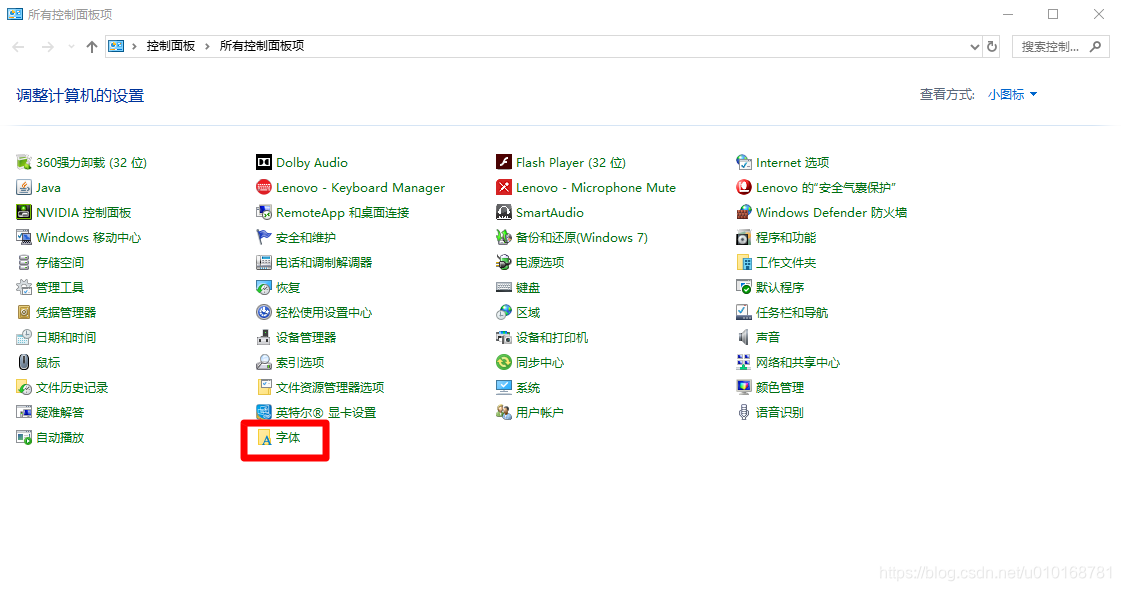Open 设备和打印机 link
This screenshot has width=1121, height=591.
tap(552, 337)
